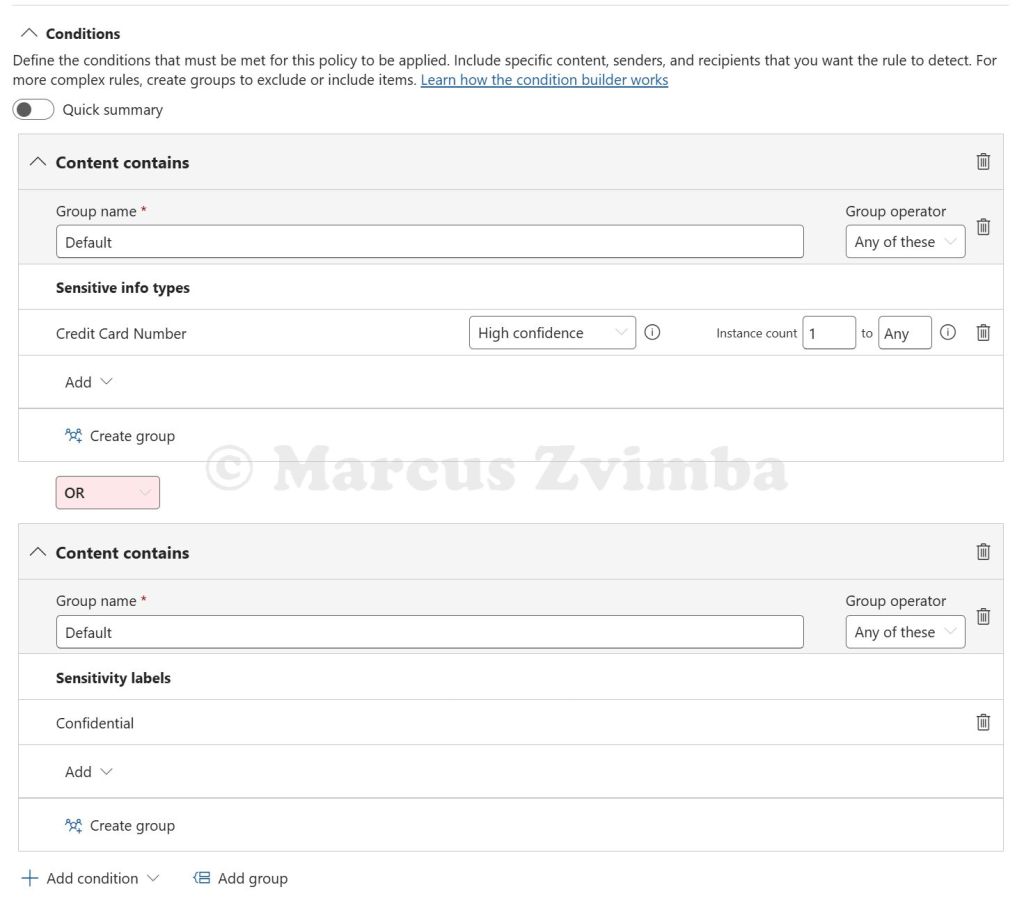
Task: Delete the first Default group
Action: click(x=983, y=227)
